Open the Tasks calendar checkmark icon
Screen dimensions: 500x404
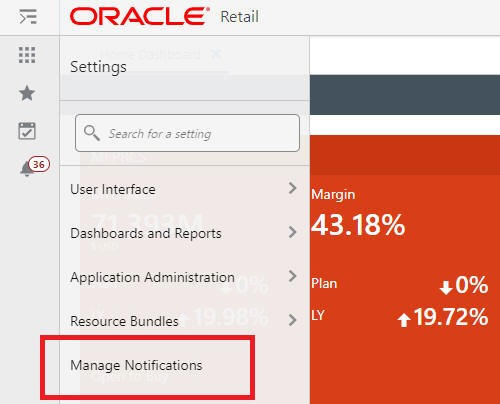[27, 131]
